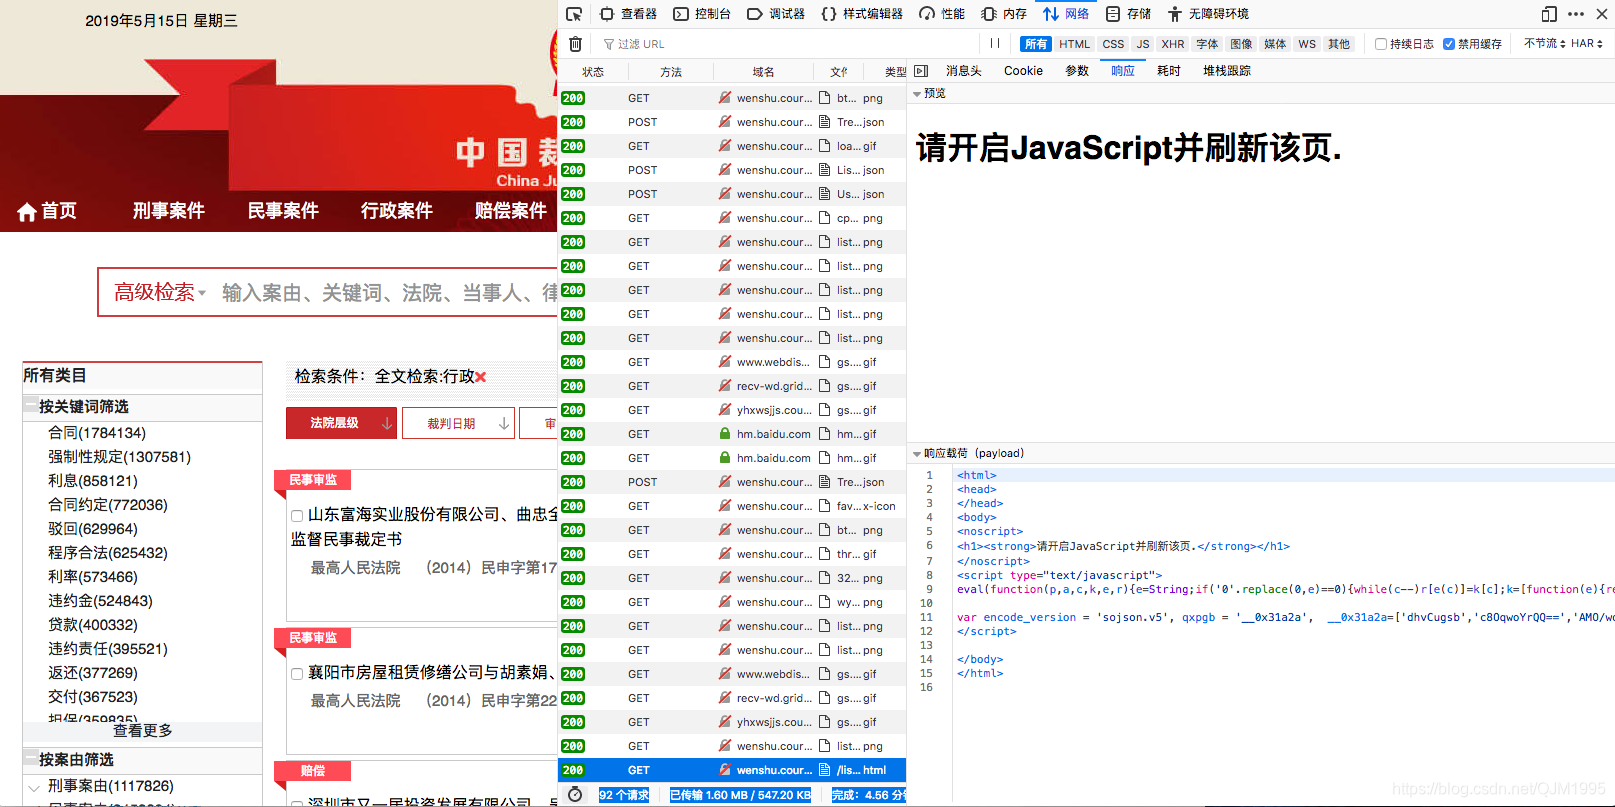Remove search condition 行政 red X
The height and width of the screenshot is (807, 1615).
(x=481, y=377)
